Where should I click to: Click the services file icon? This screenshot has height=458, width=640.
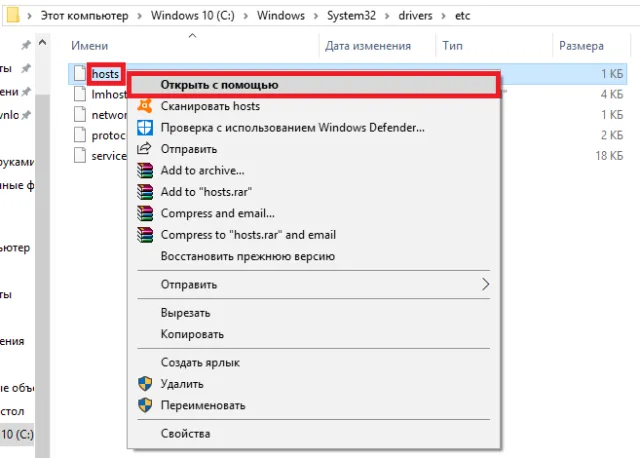coord(80,155)
